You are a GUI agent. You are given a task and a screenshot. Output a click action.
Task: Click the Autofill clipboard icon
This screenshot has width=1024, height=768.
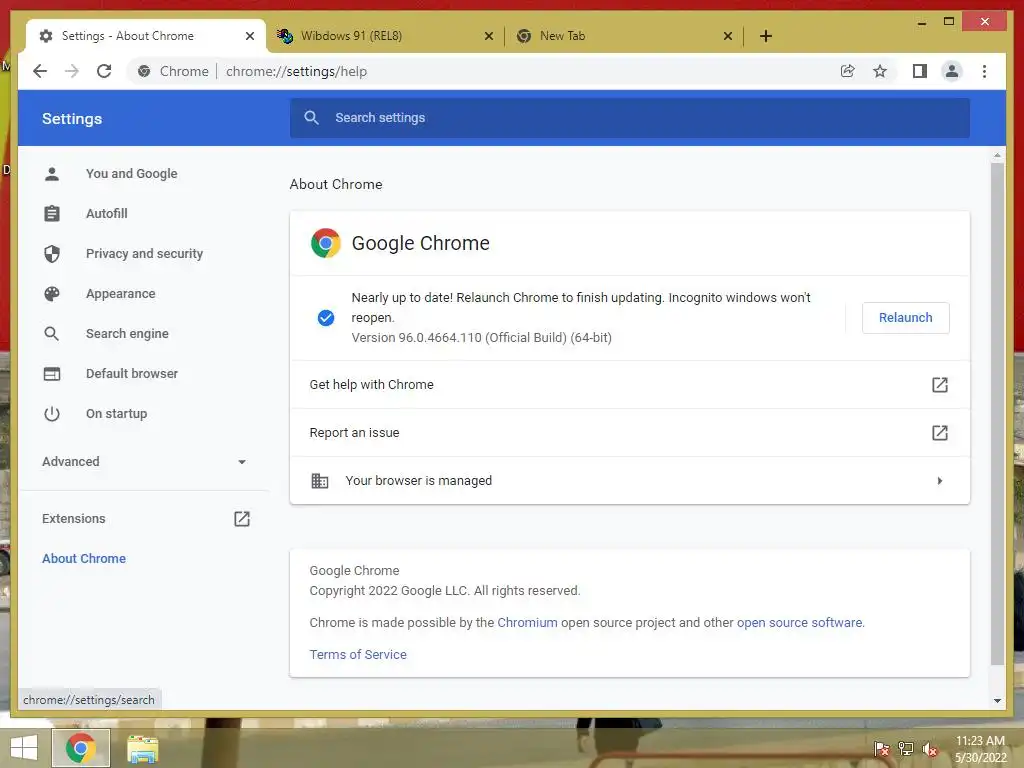pos(52,214)
